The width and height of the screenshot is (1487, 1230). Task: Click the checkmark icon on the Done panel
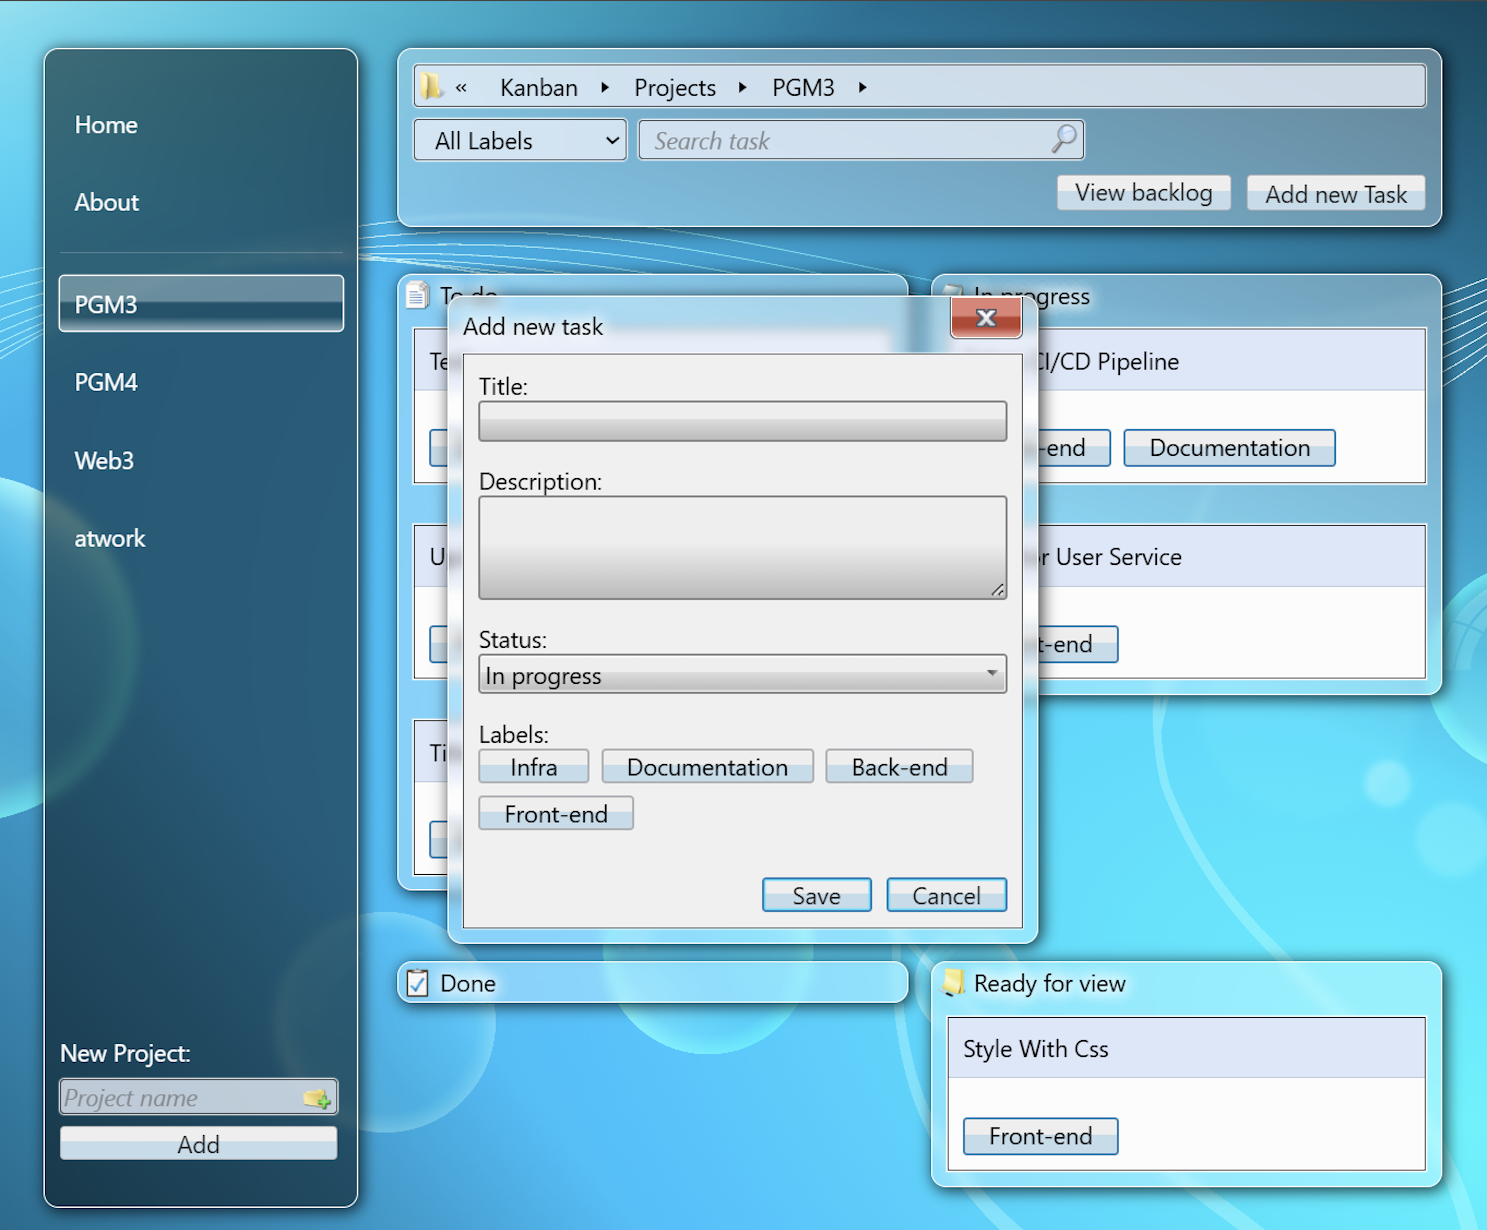(419, 983)
